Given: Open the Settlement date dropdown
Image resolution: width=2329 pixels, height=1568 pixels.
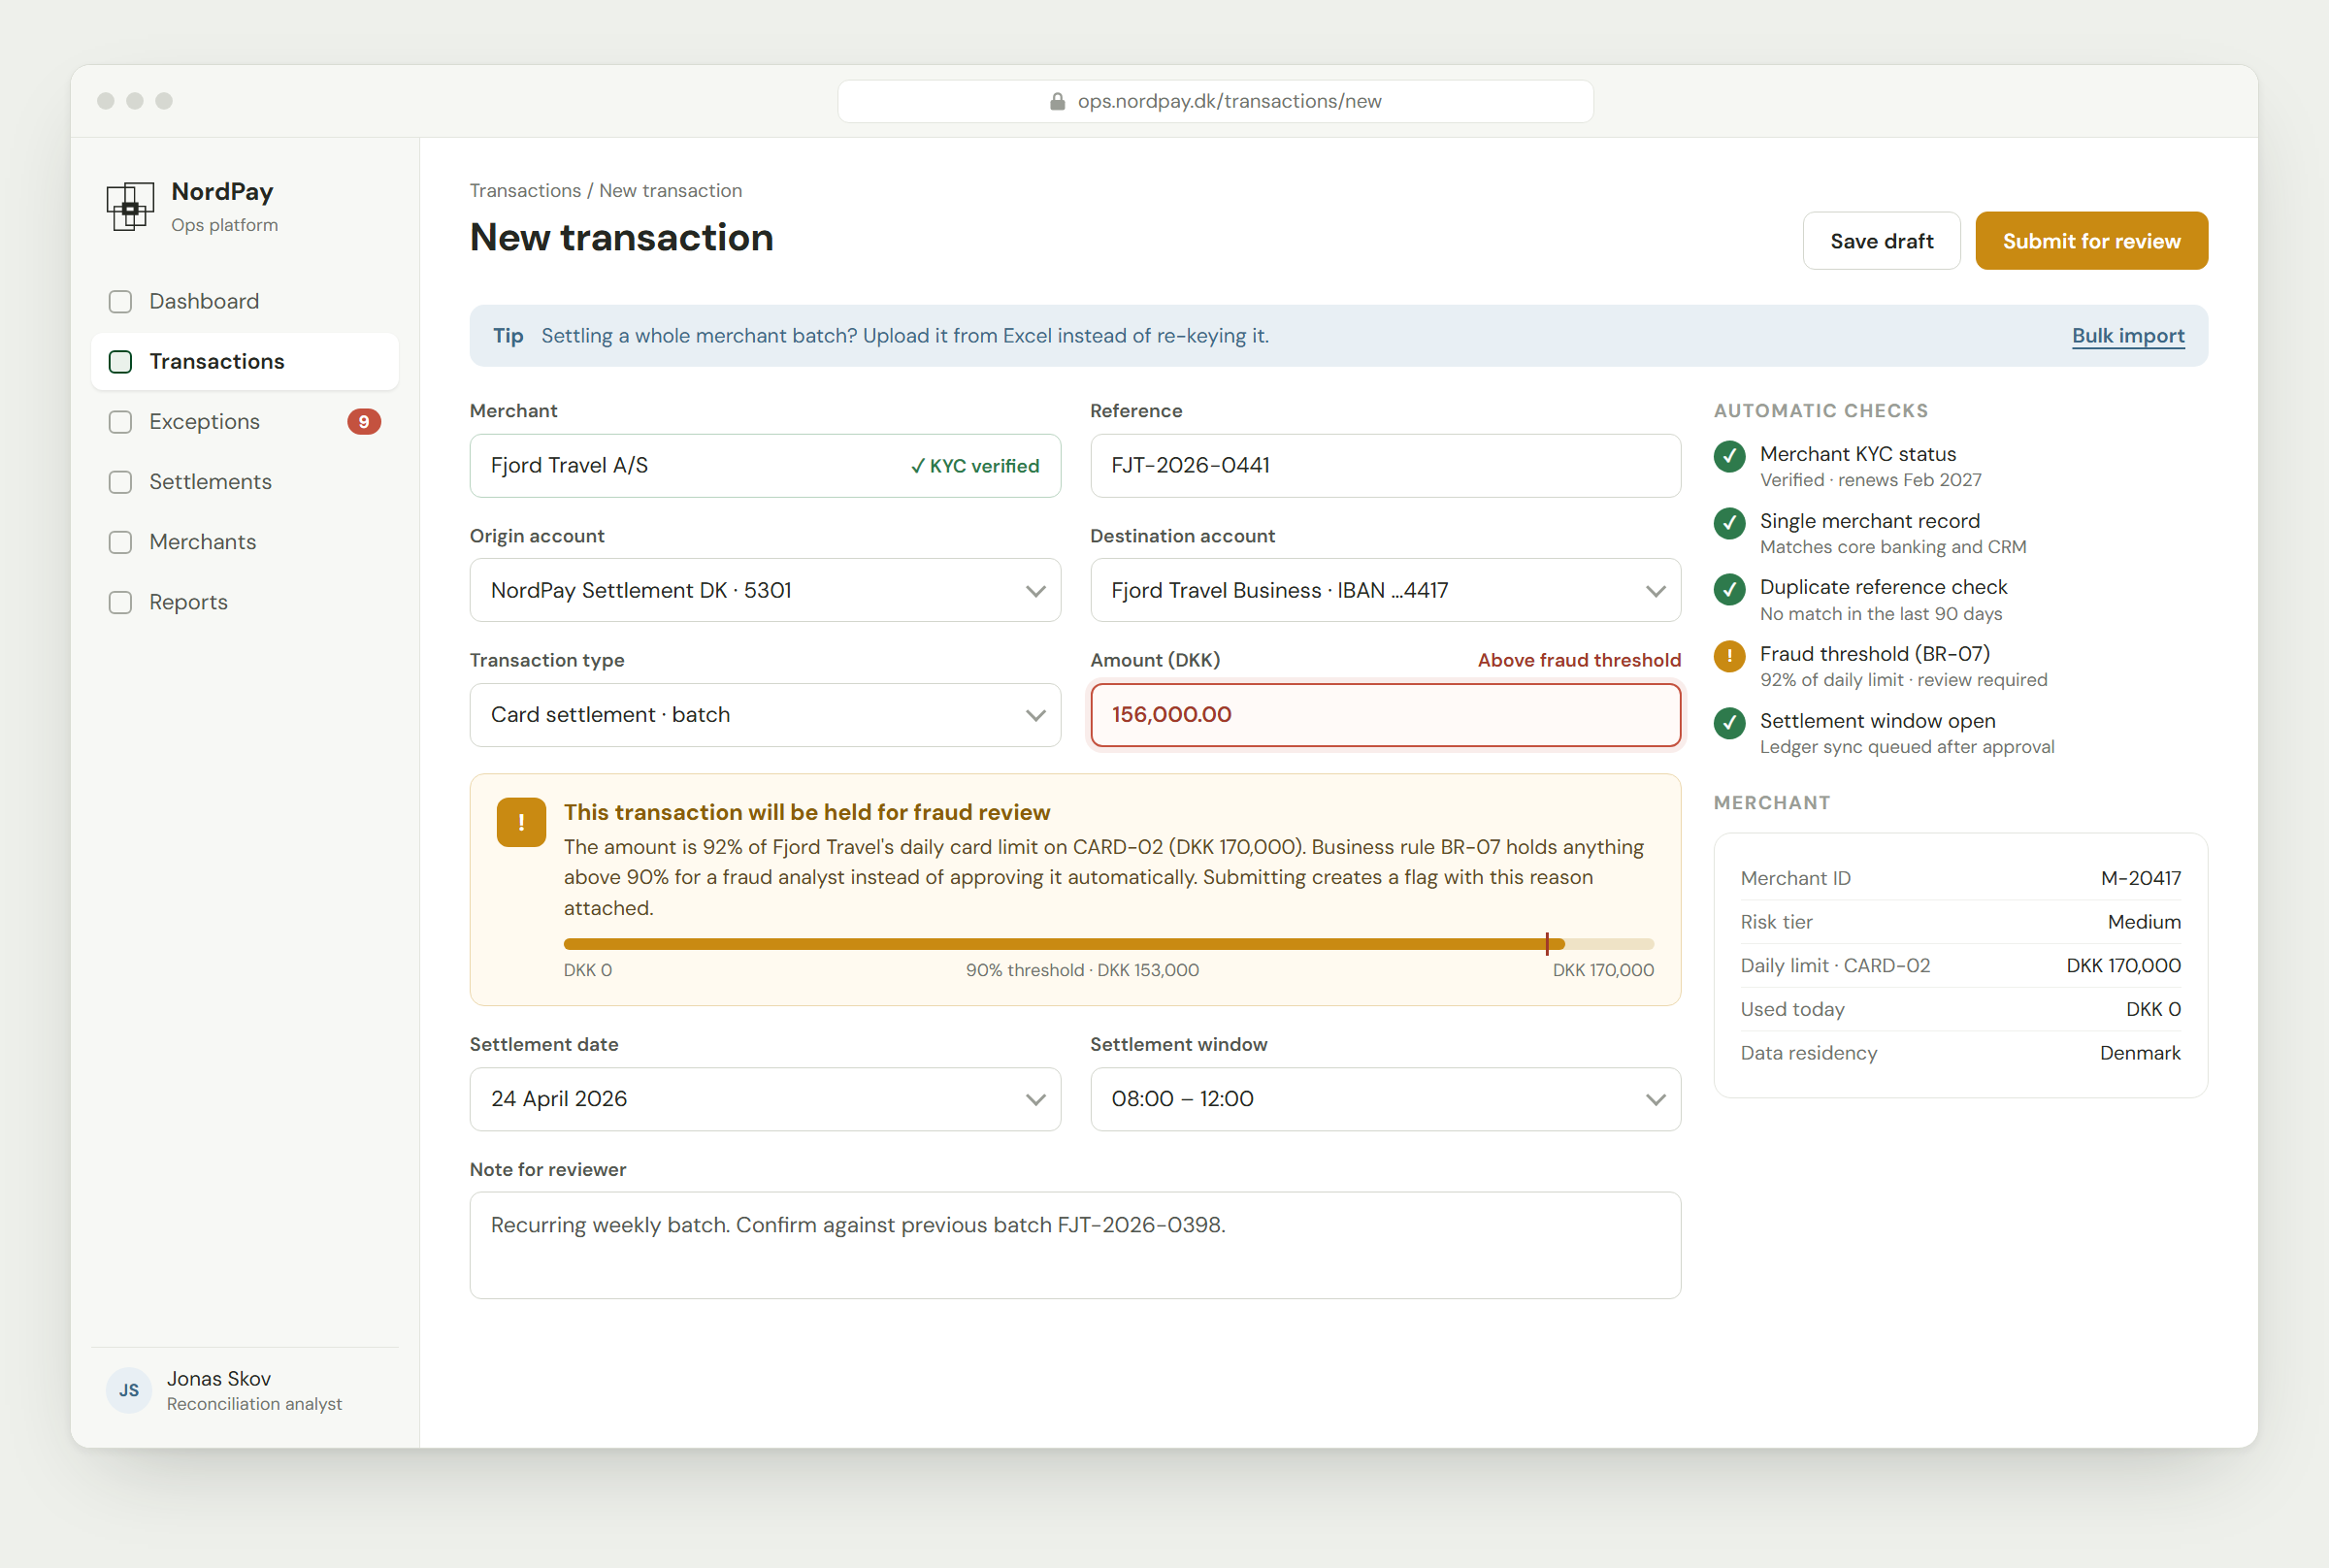Looking at the screenshot, I should pos(765,1099).
